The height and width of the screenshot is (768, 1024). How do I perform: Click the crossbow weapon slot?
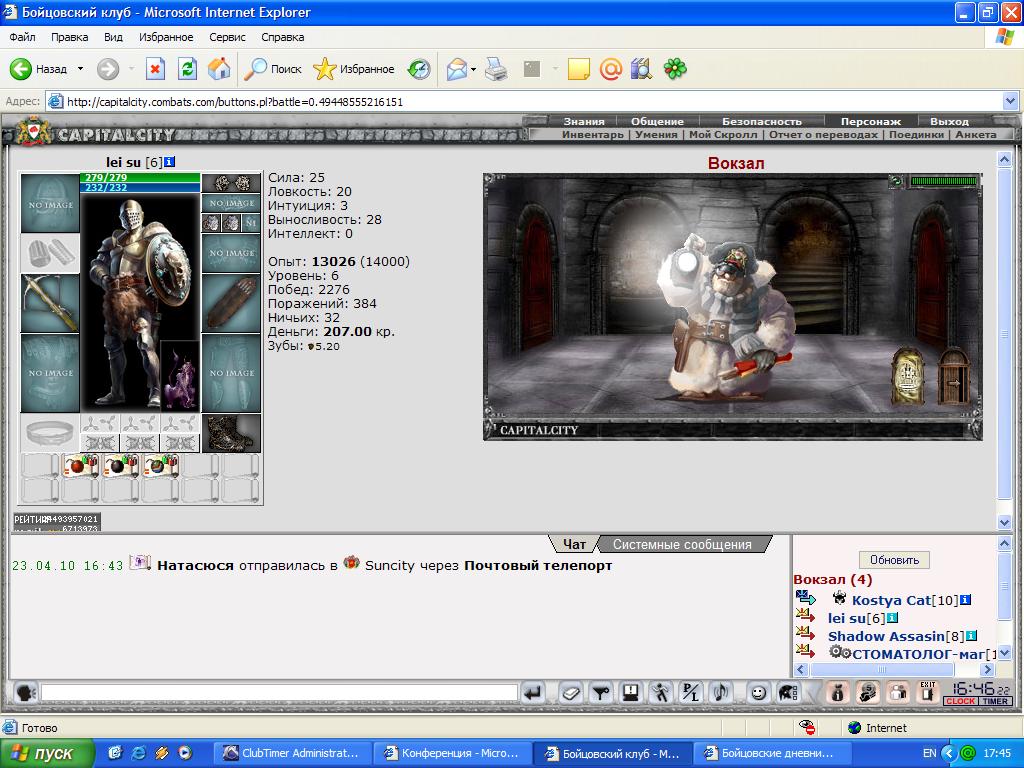50,303
